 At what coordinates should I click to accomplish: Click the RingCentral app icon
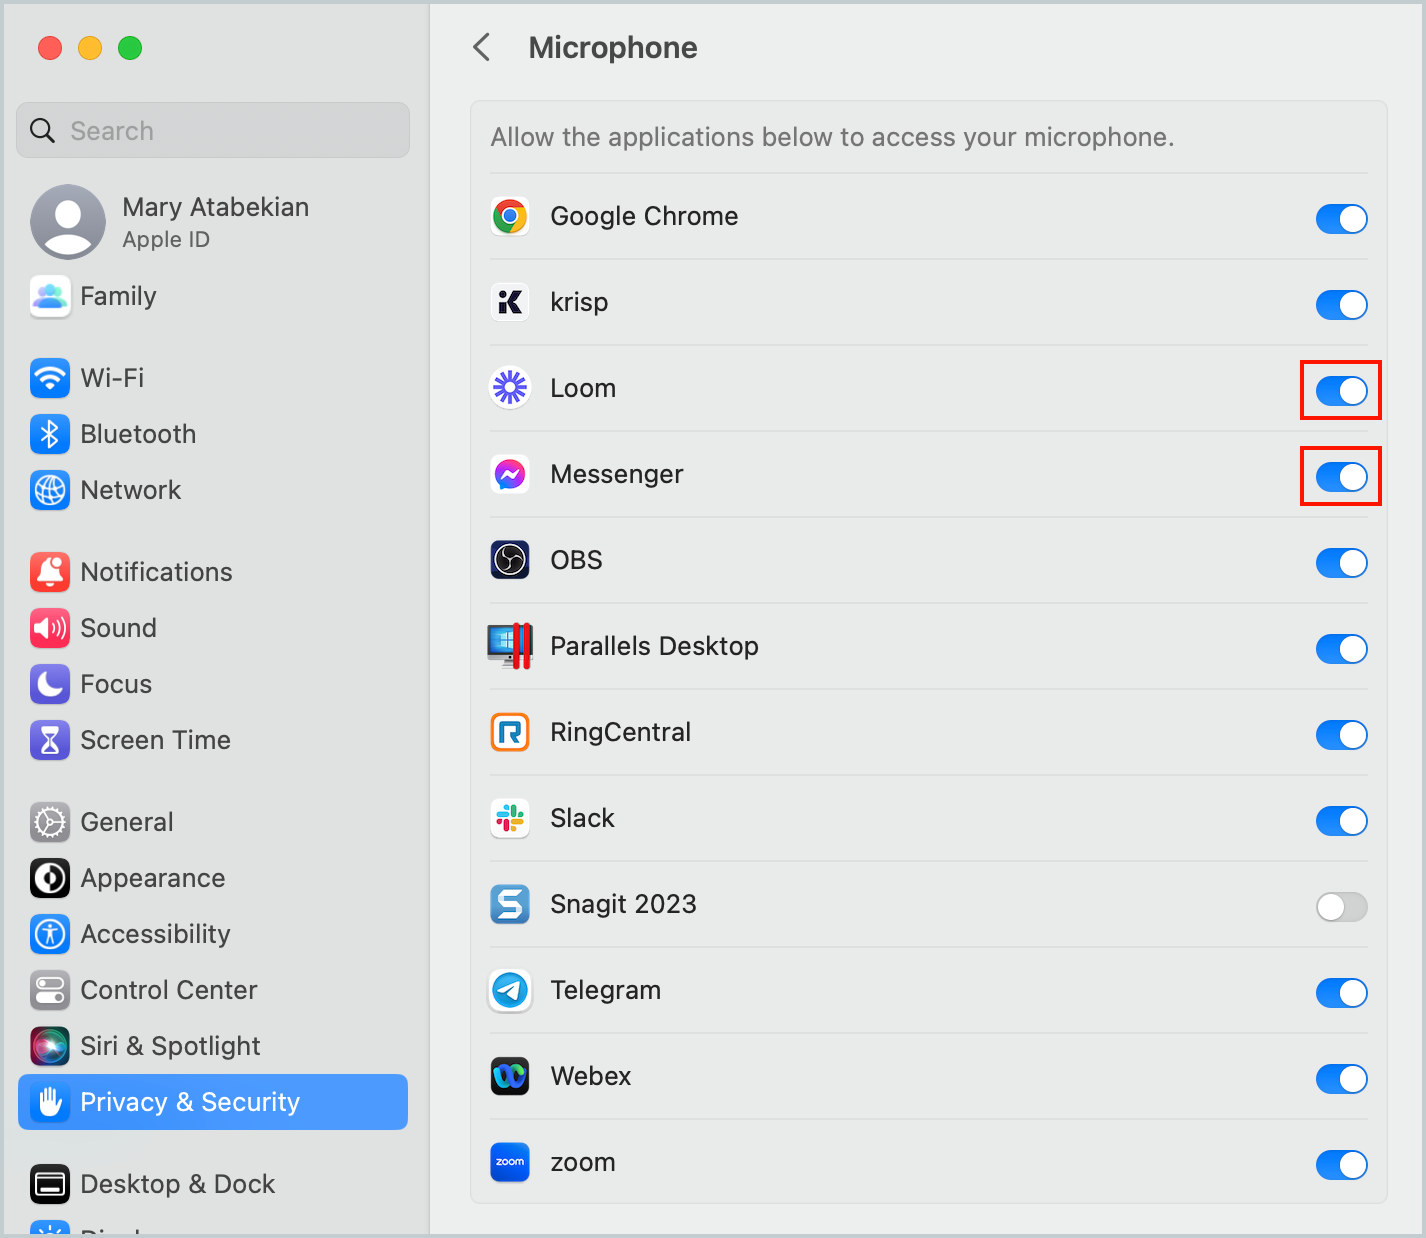510,732
